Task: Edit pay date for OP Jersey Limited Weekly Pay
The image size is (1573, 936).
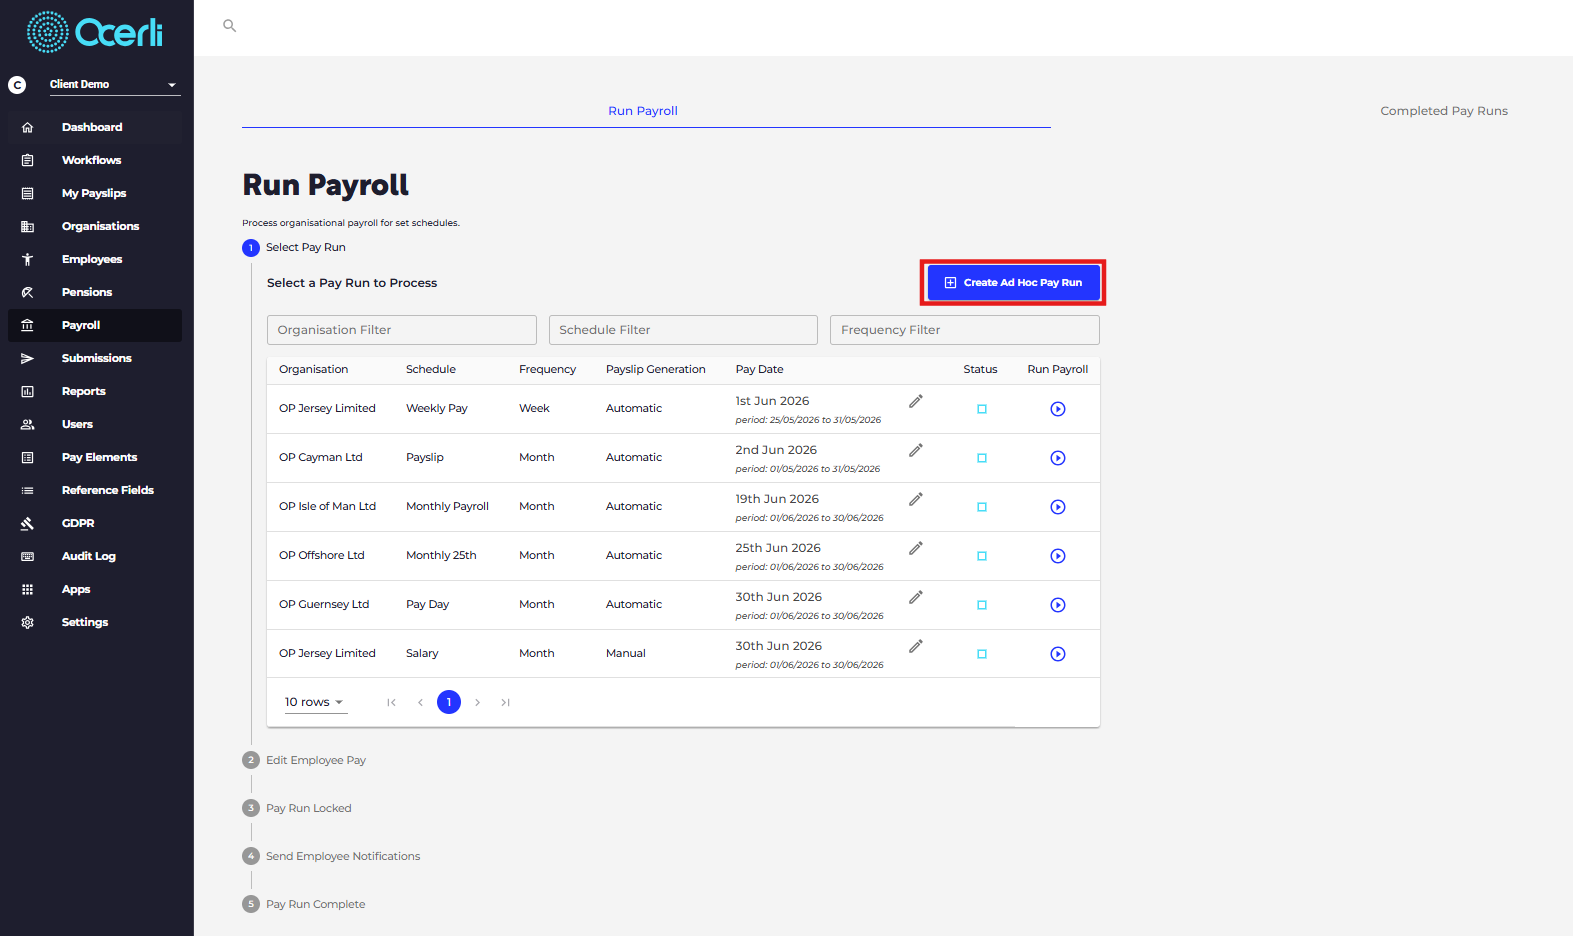Action: 915,401
